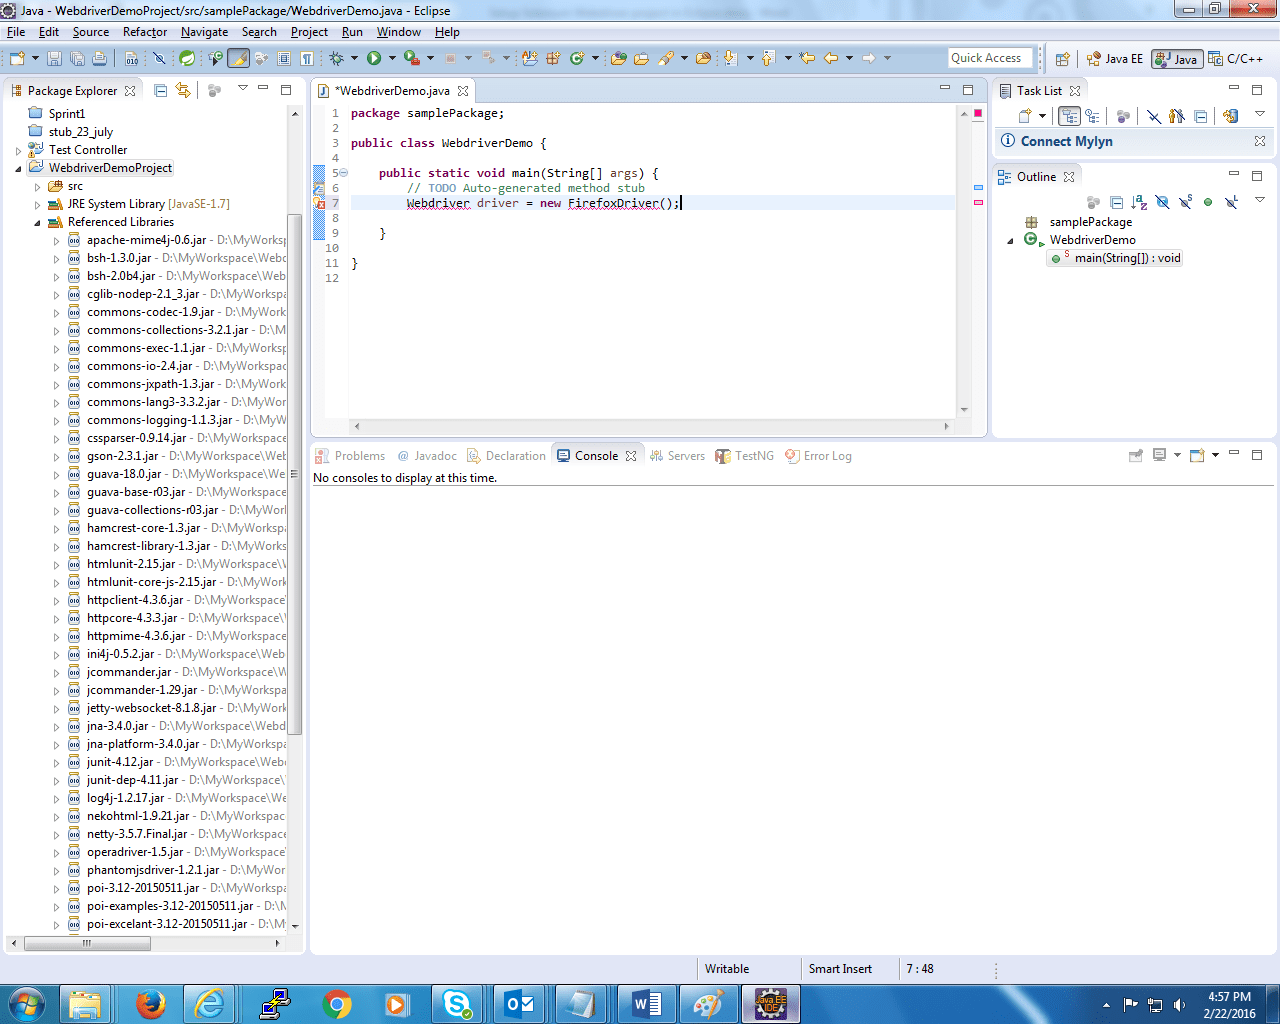
Task: Click the Save icon in toolbar
Action: (55, 59)
